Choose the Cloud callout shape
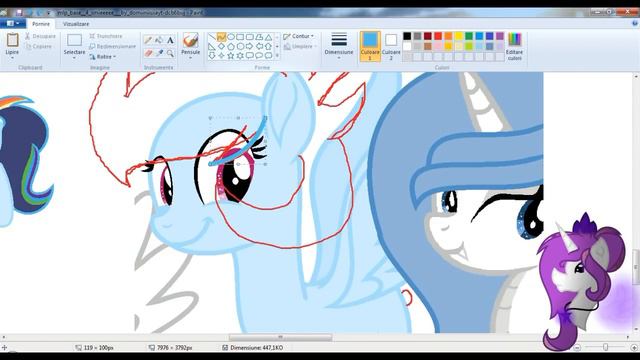Image resolution: width=640 pixels, height=360 pixels. pyautogui.click(x=268, y=56)
